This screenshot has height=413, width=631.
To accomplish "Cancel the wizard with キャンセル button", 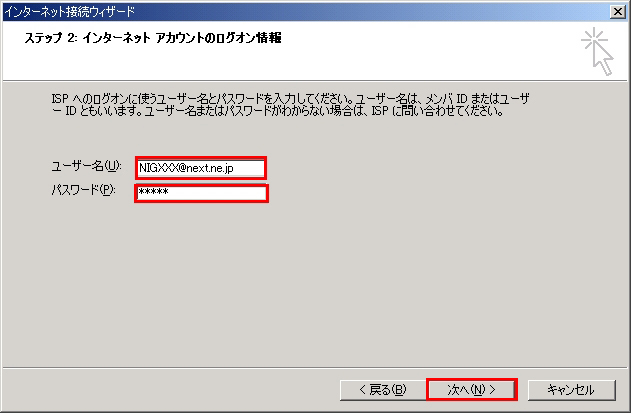I will click(x=571, y=389).
